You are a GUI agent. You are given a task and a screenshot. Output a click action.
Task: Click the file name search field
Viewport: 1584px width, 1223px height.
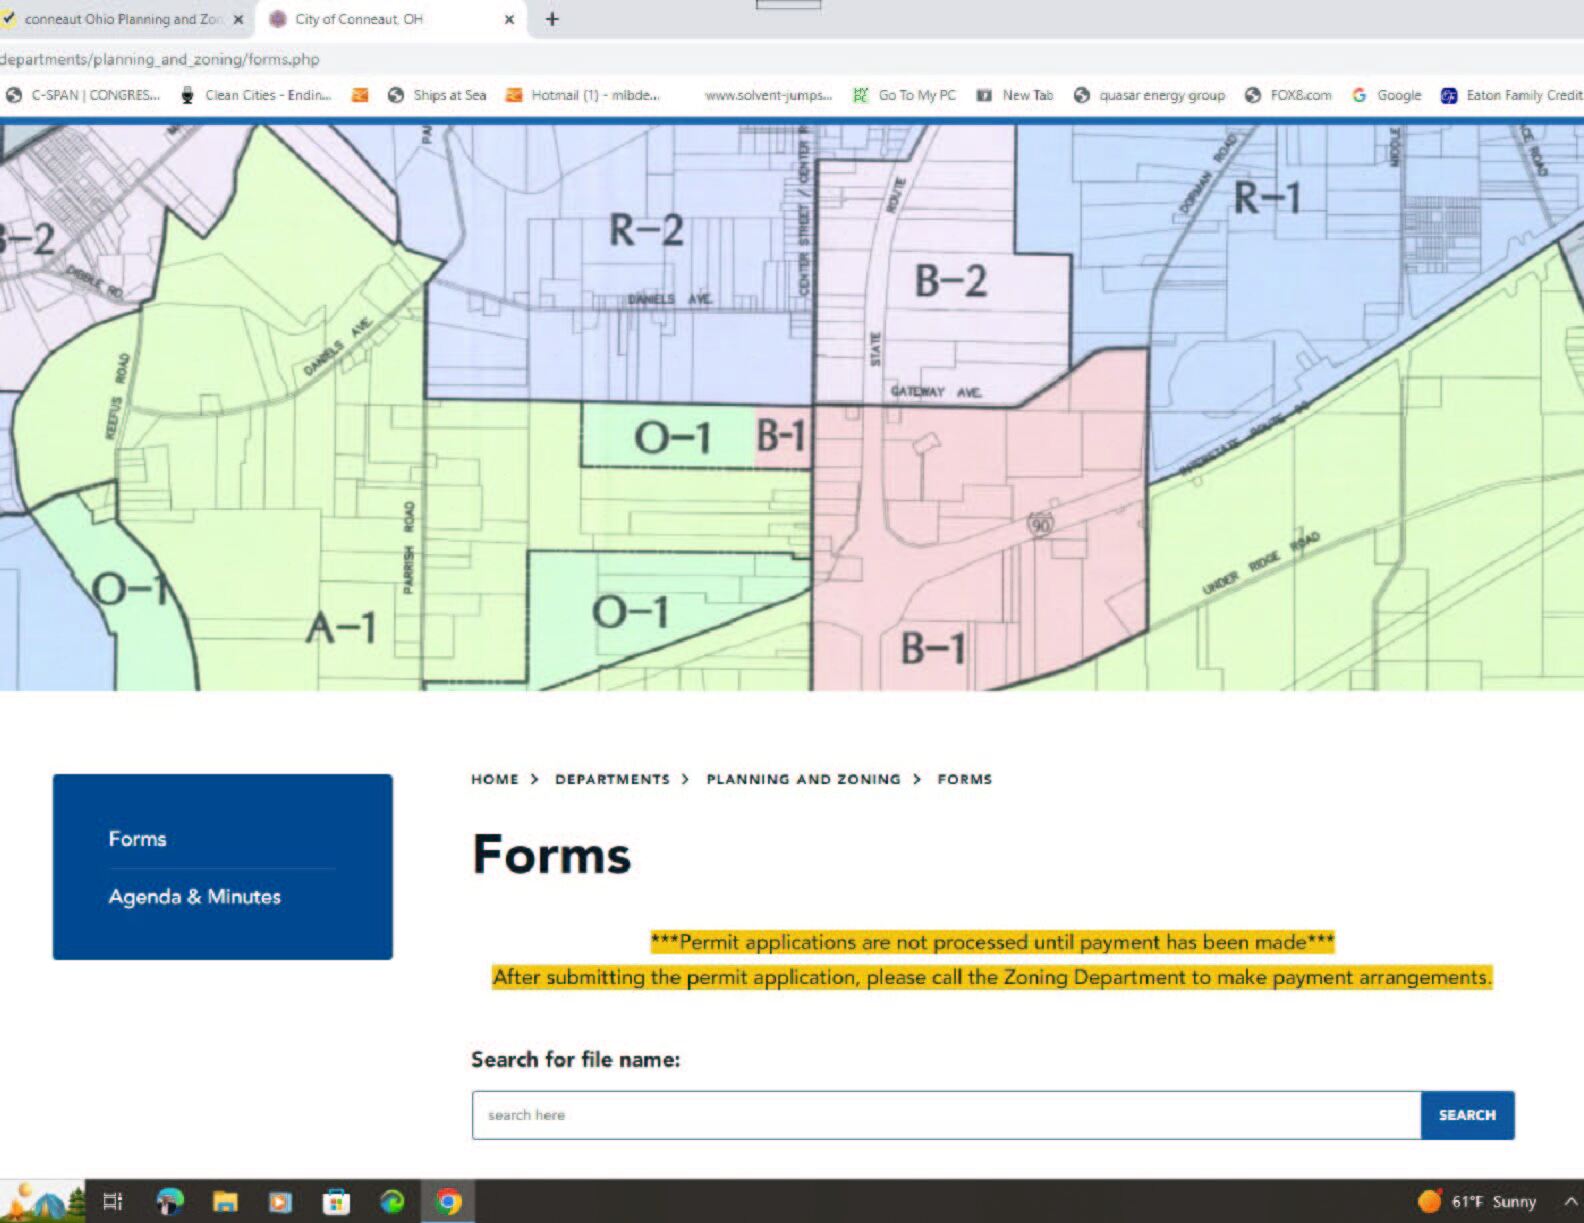[x=945, y=1115]
